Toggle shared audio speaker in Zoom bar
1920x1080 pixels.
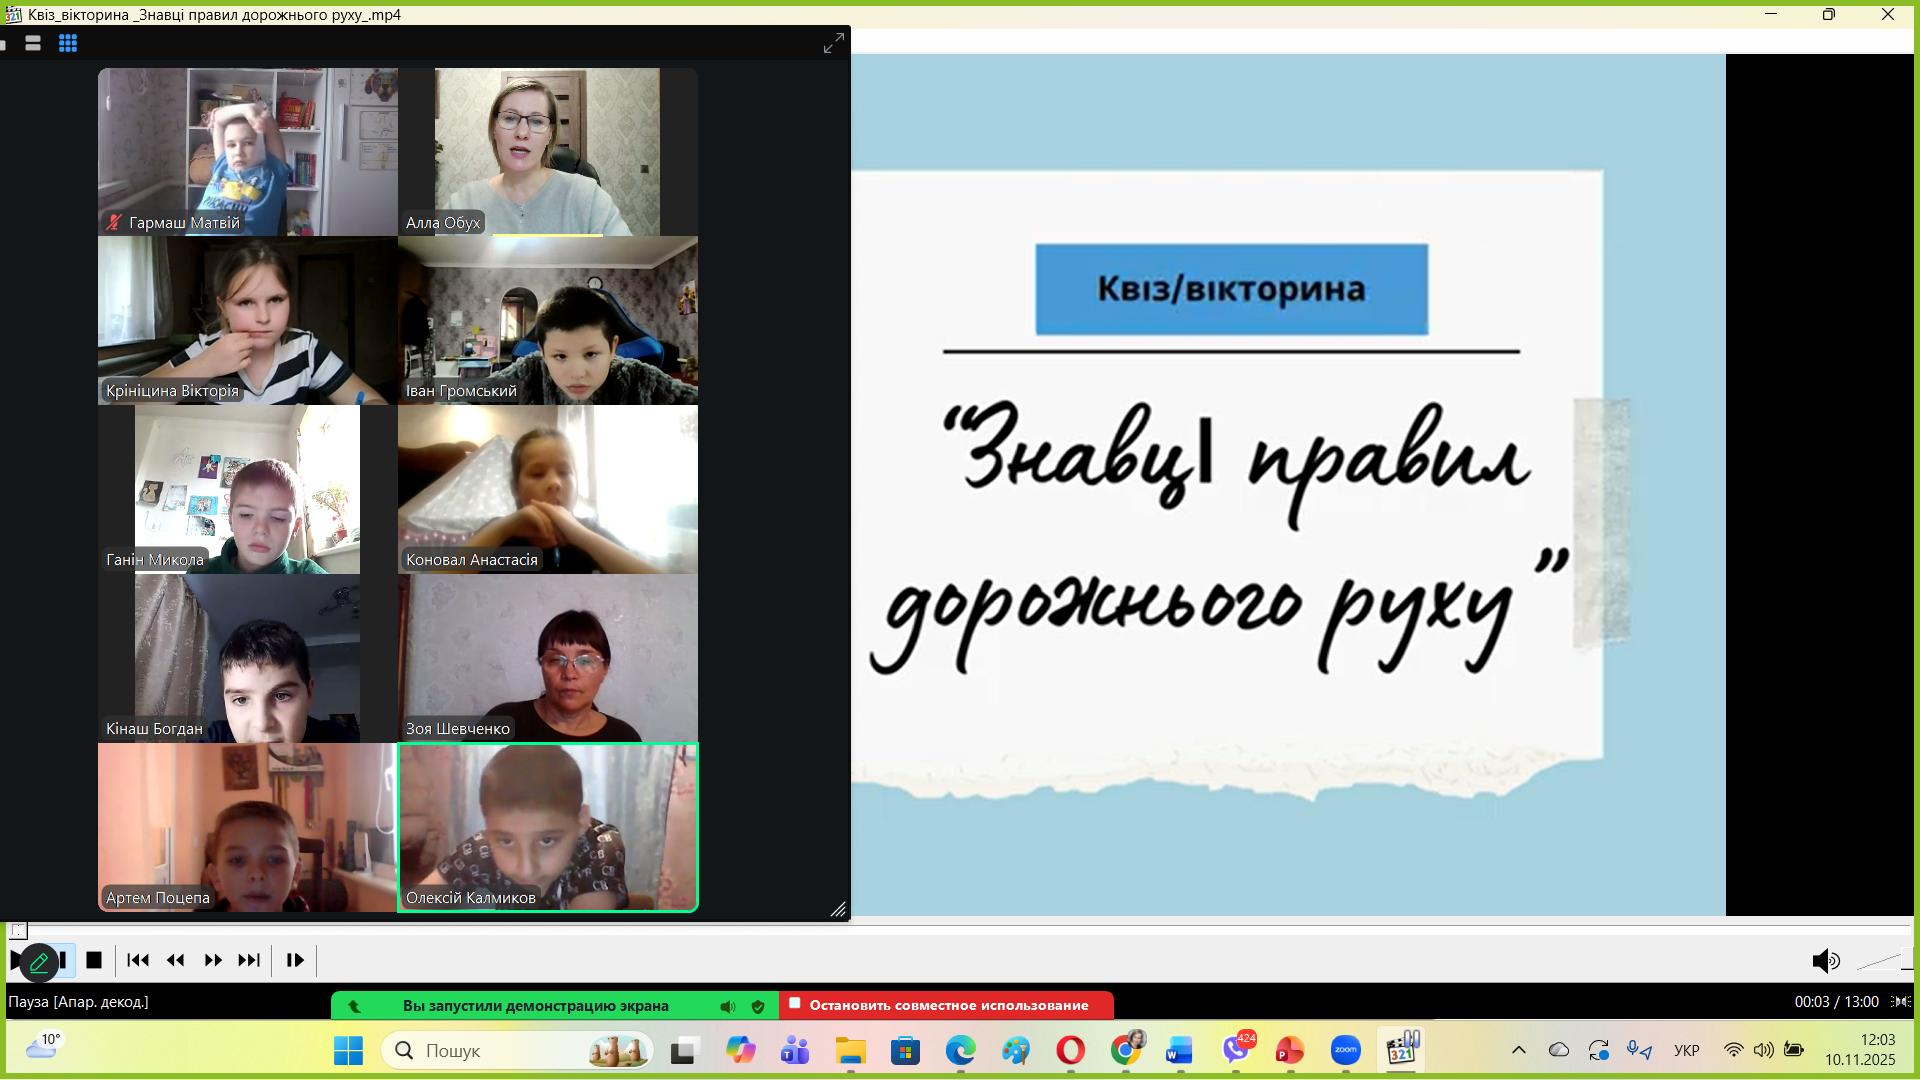point(728,1006)
